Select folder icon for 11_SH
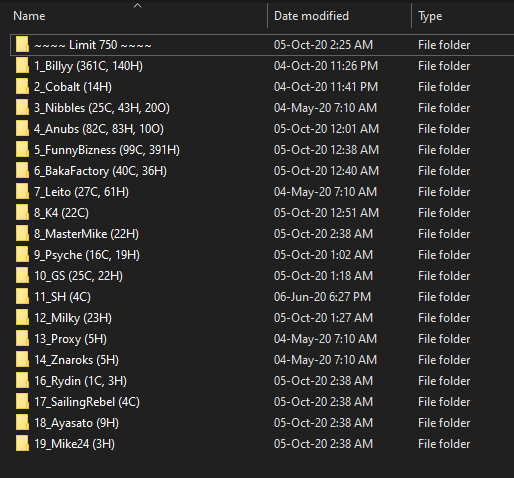Image resolution: width=514 pixels, height=478 pixels. coord(22,297)
